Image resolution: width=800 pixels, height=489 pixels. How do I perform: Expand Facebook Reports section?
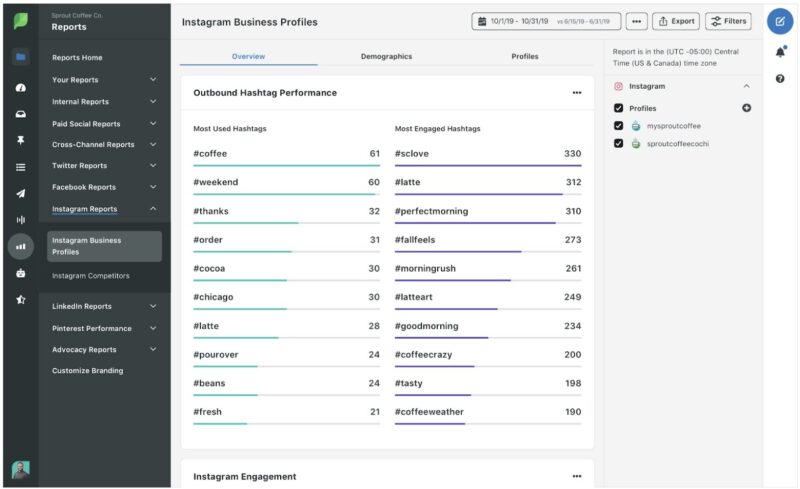point(104,187)
